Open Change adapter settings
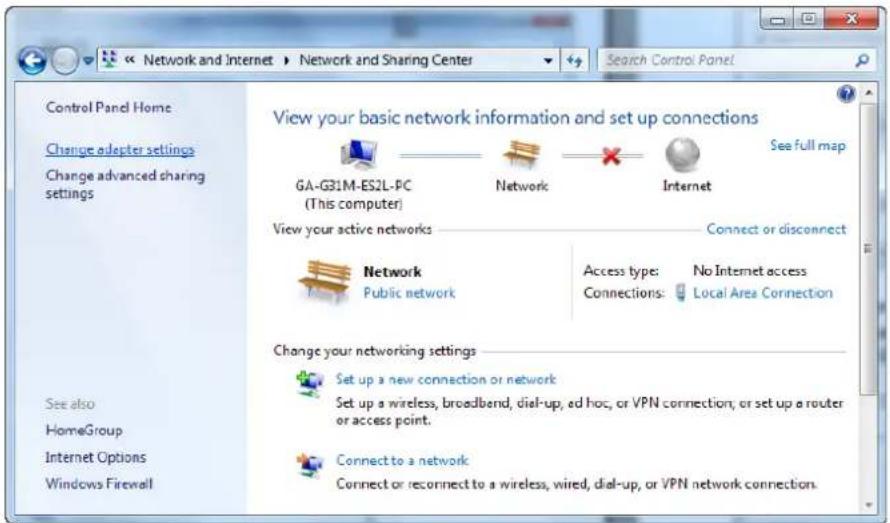This screenshot has width=890, height=523. 120,149
